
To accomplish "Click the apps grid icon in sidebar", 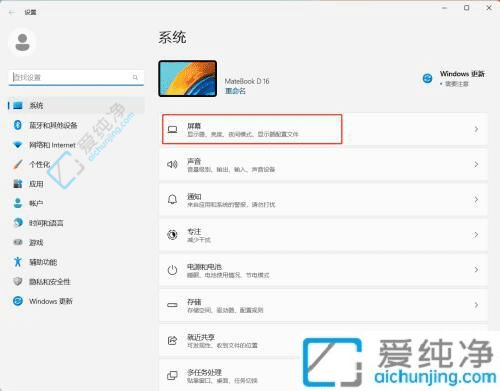I will (18, 184).
